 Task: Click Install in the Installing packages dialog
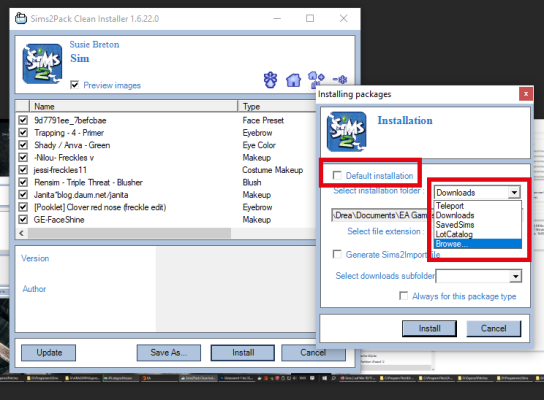coord(429,329)
